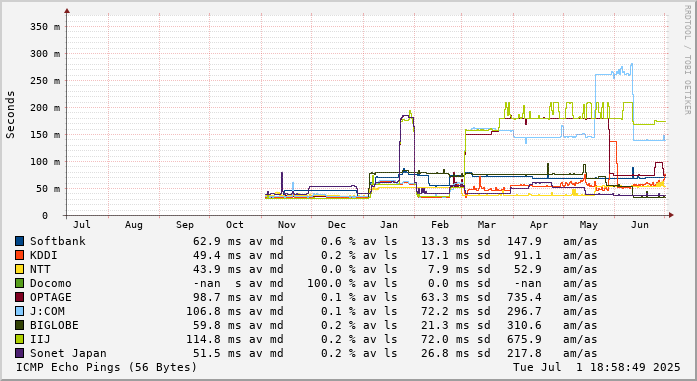Click the Sonet Japan purple legend swatch
Viewport: 697px width, 381px height.
[20, 353]
